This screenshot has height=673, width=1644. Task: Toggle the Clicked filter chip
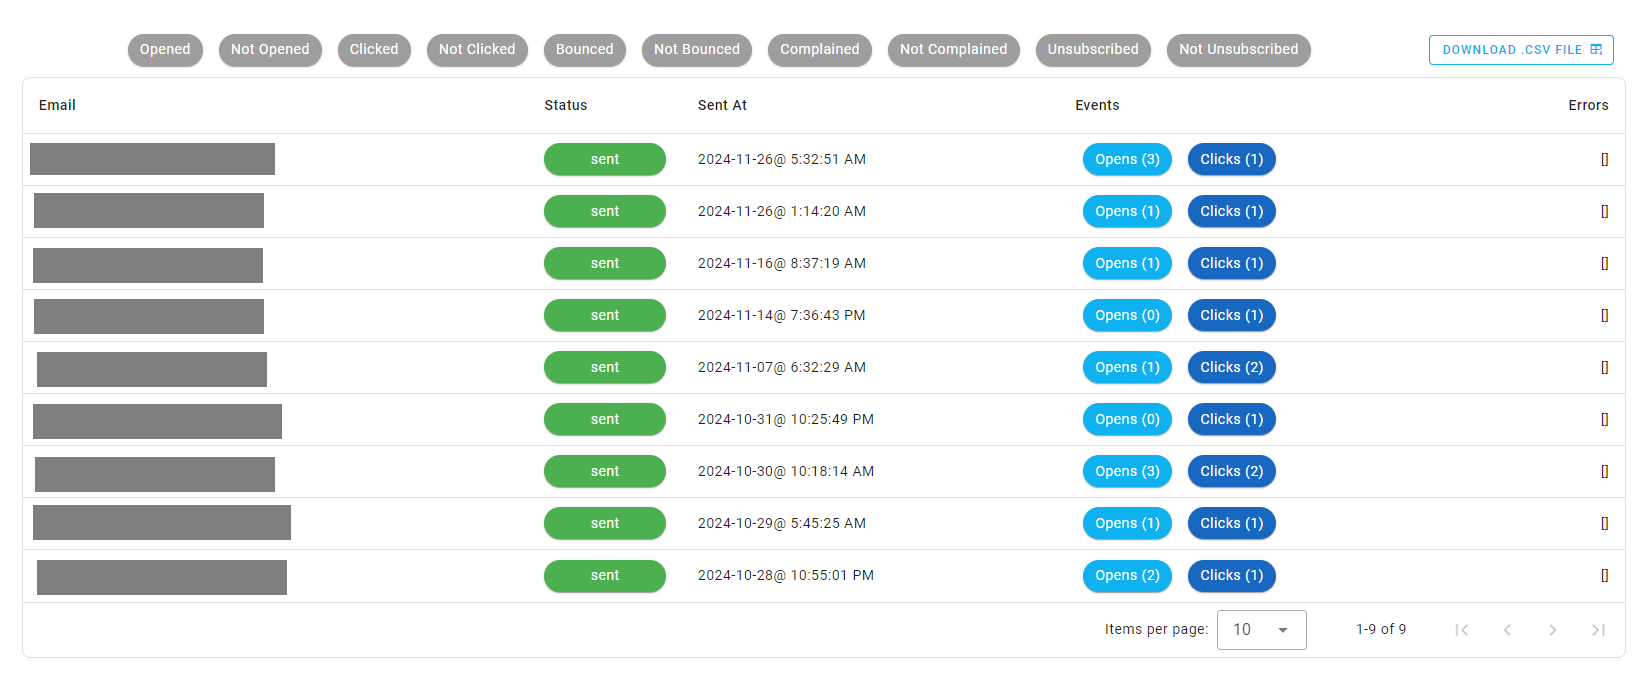pyautogui.click(x=374, y=49)
